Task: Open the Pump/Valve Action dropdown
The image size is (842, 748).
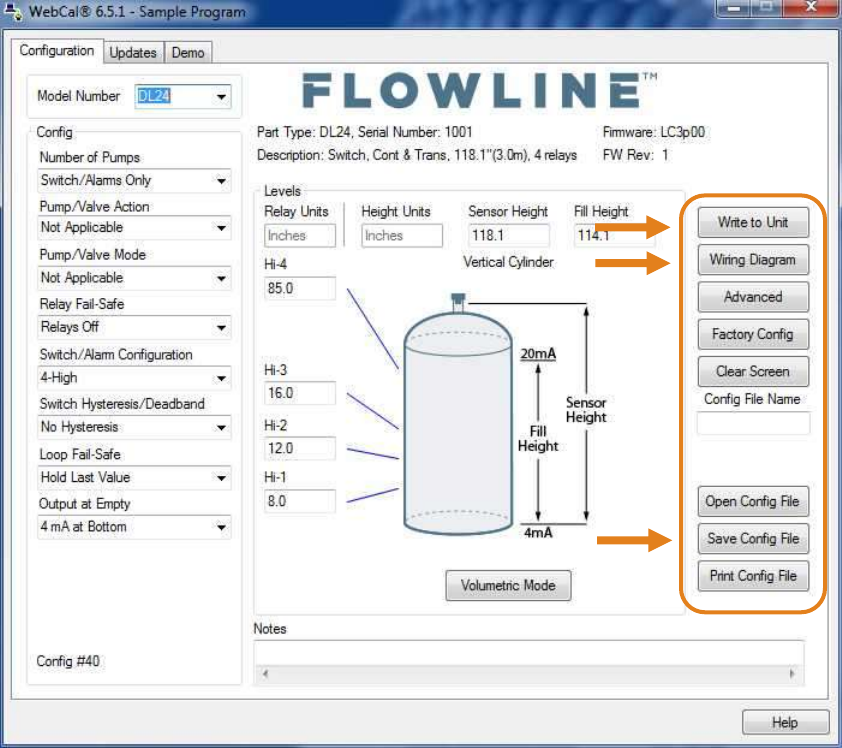Action: (x=134, y=228)
